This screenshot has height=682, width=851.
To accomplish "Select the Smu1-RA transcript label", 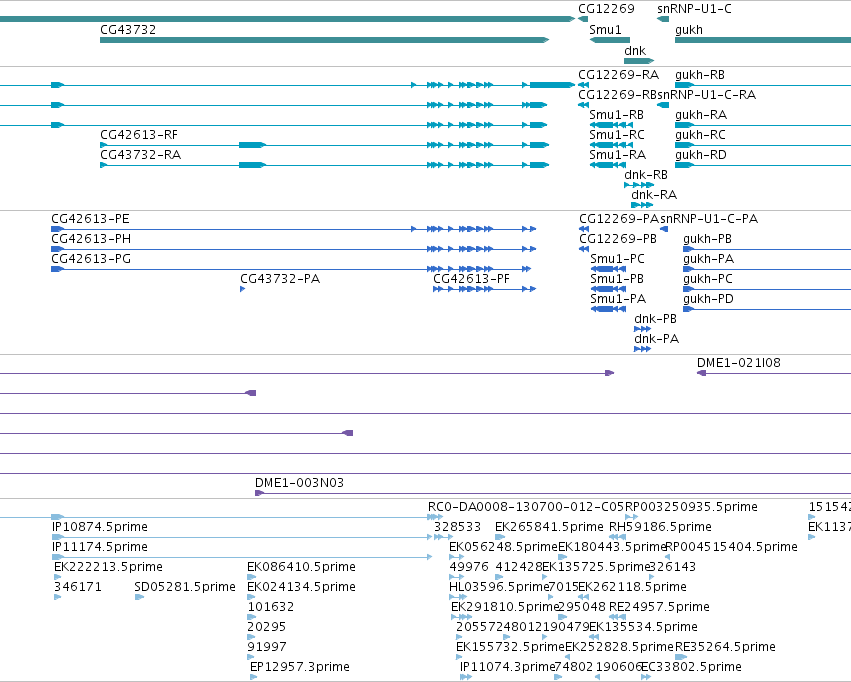I will pyautogui.click(x=618, y=155).
